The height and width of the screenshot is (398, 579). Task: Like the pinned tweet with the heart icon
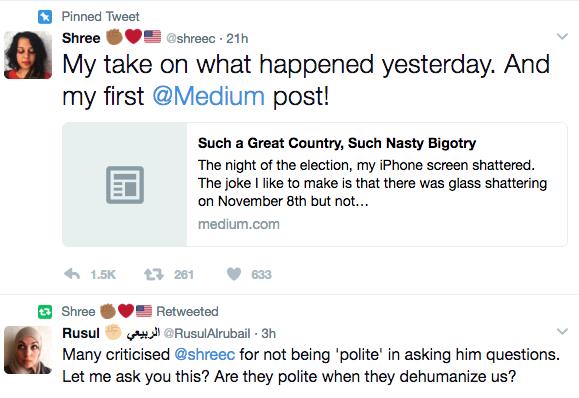point(234,274)
